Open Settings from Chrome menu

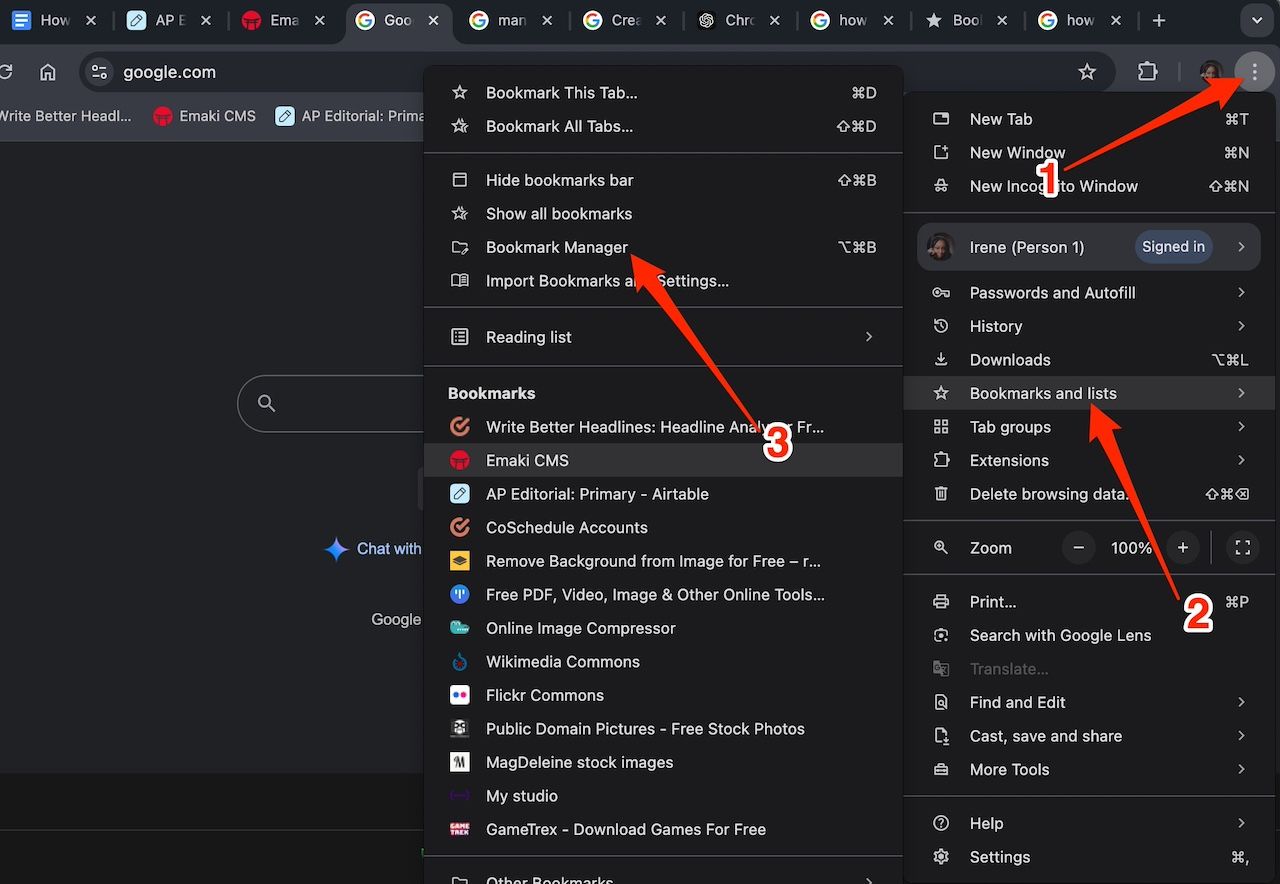[1090, 857]
